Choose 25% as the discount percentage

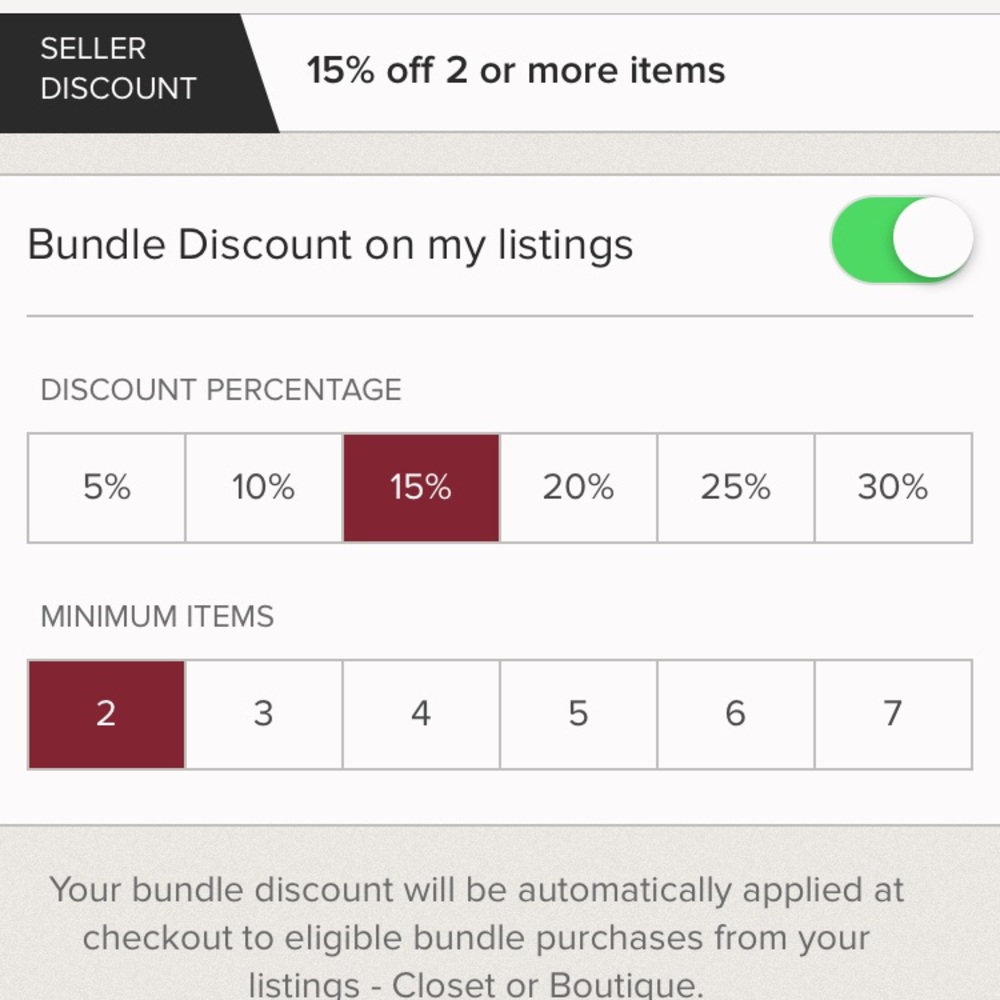(735, 488)
